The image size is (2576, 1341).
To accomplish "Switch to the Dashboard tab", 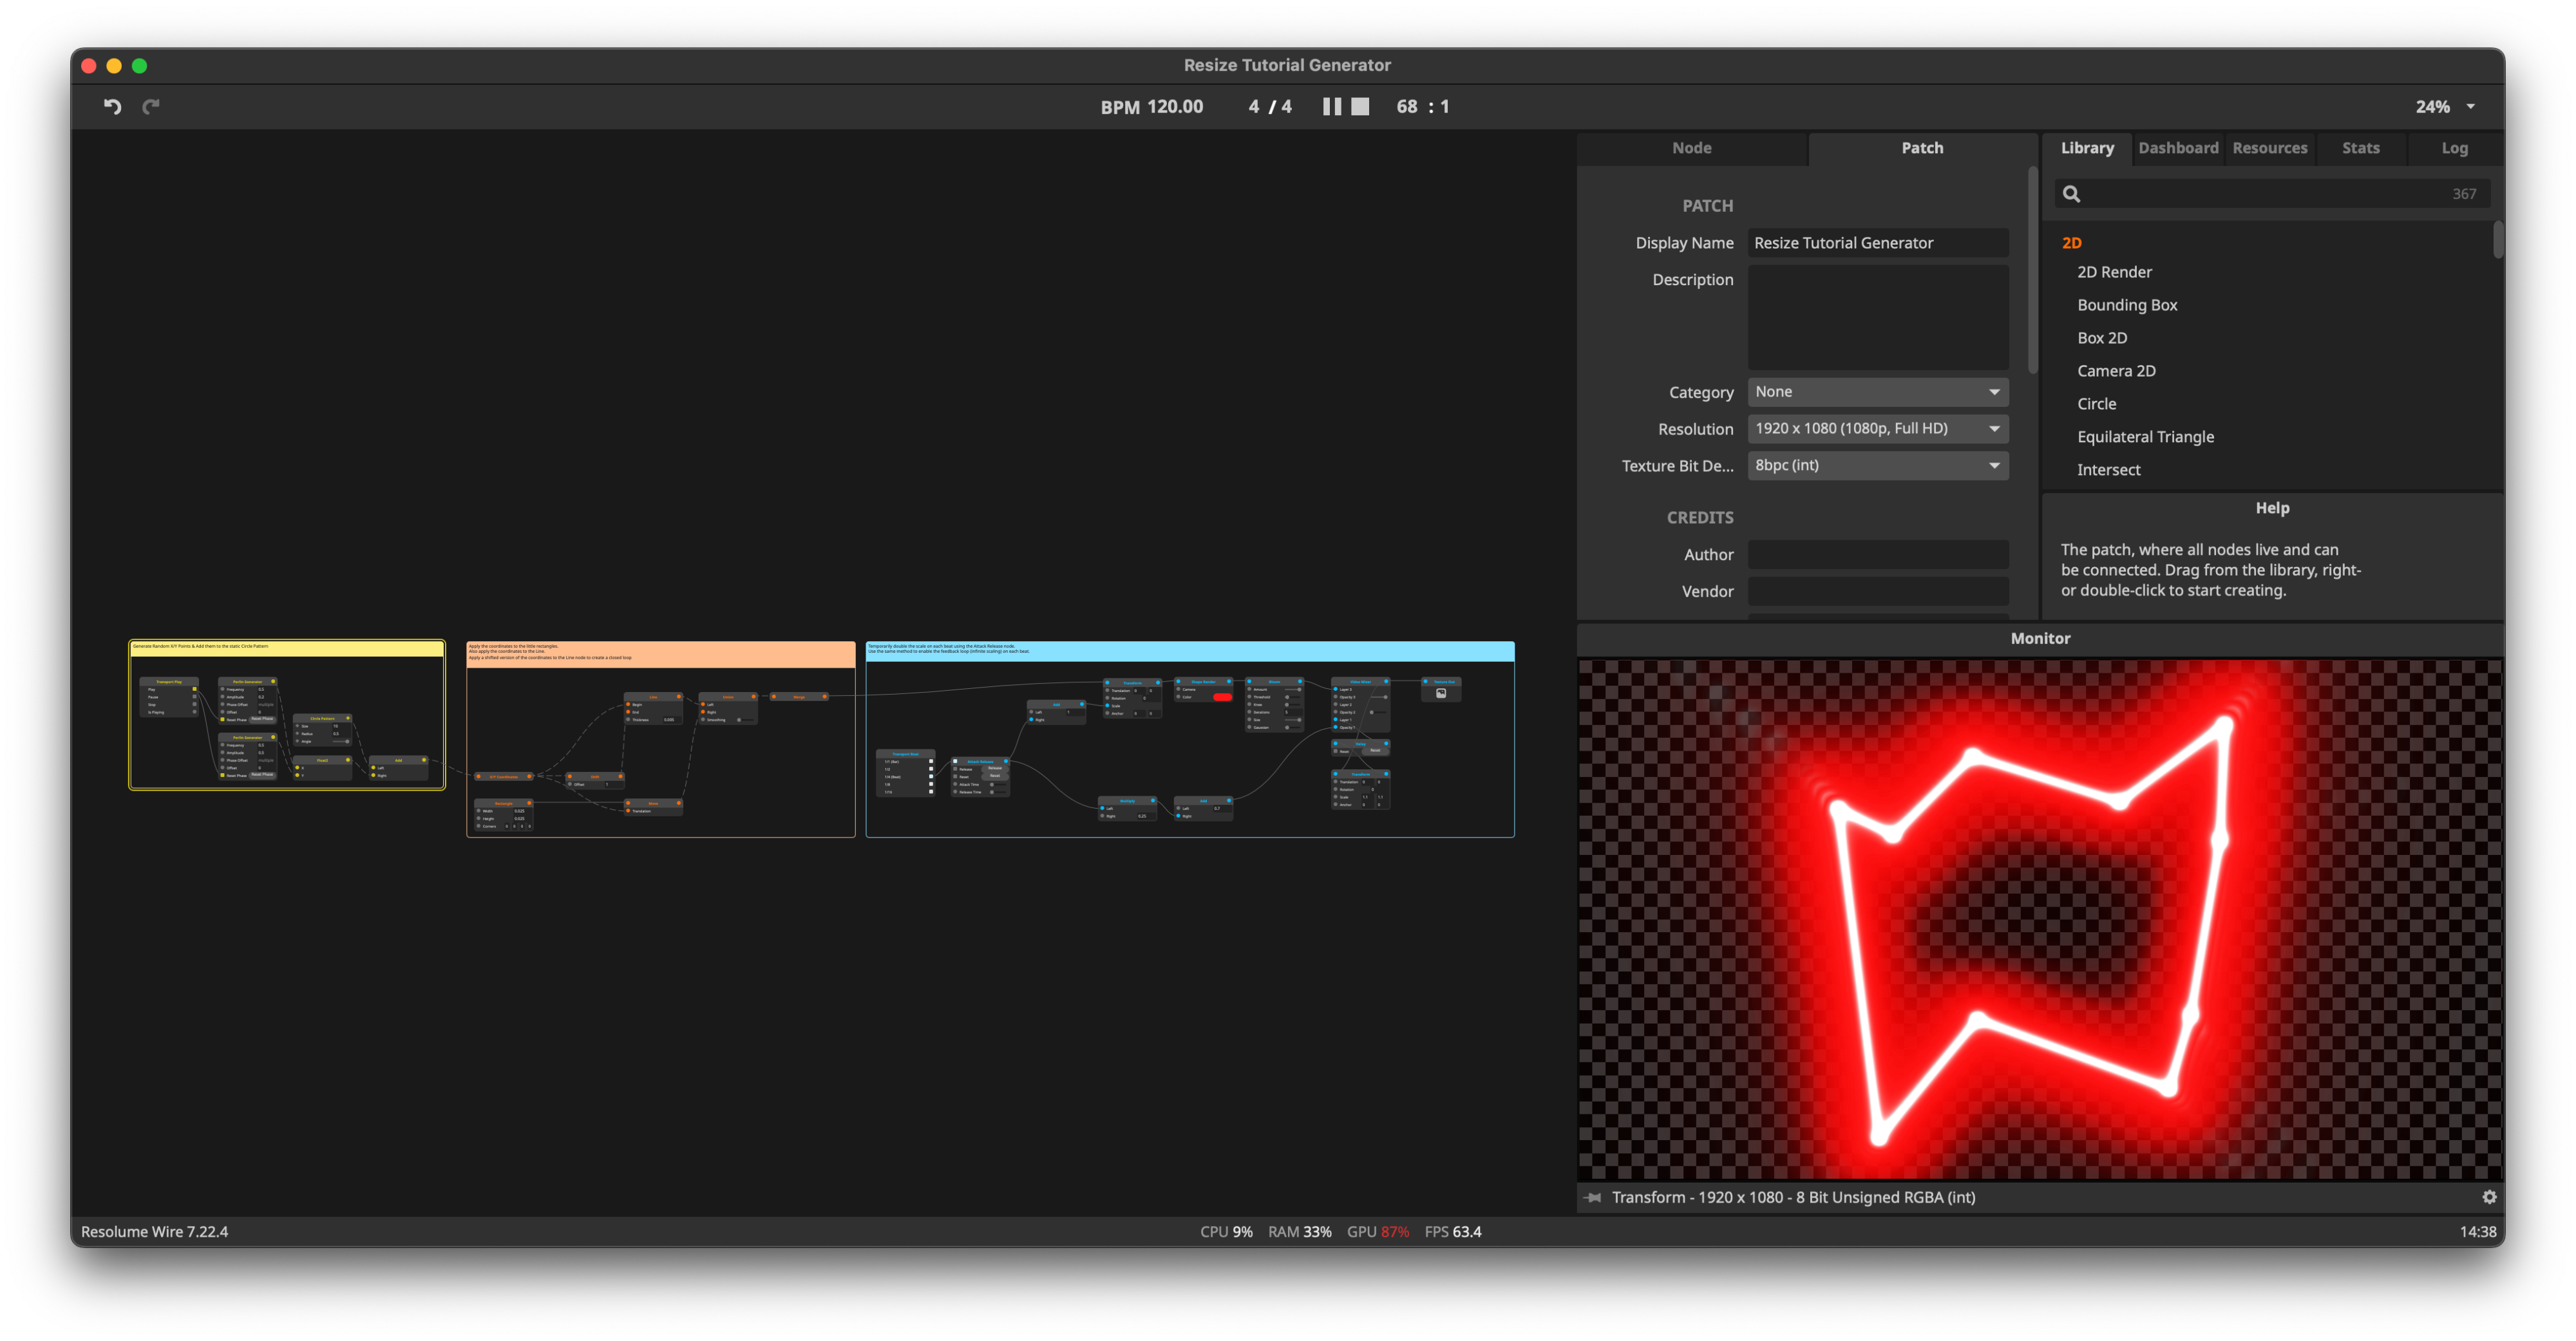I will (2177, 148).
